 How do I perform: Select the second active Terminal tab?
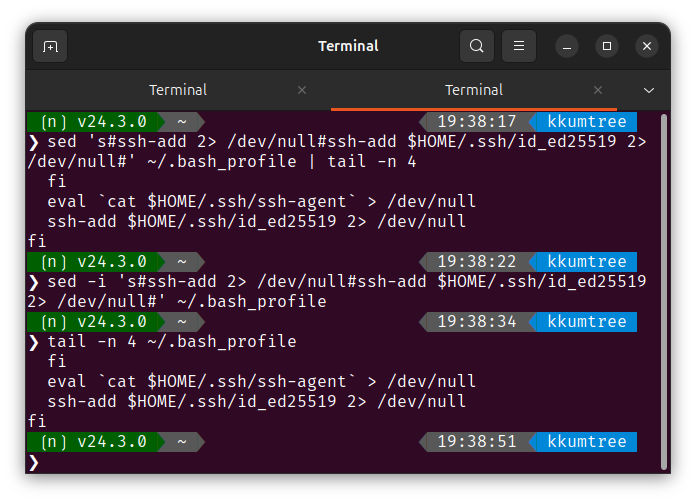click(x=474, y=90)
